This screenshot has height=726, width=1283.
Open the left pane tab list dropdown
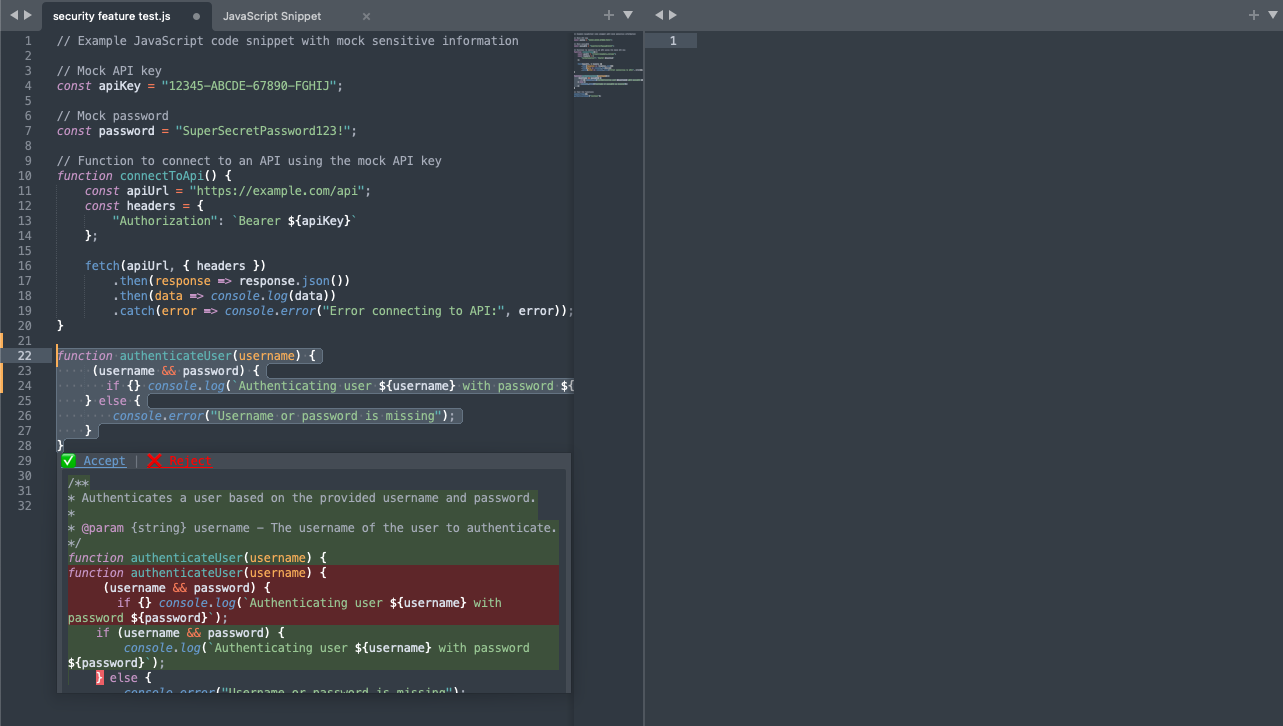(x=628, y=15)
